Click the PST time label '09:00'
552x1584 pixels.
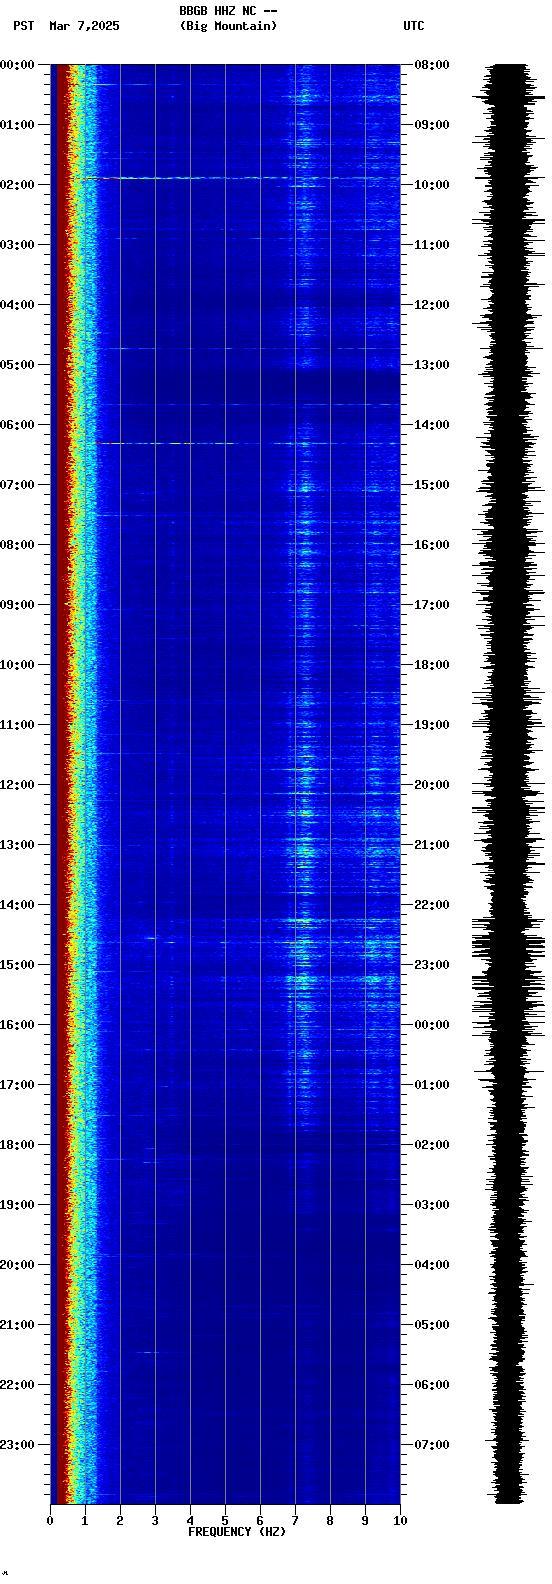coord(18,605)
